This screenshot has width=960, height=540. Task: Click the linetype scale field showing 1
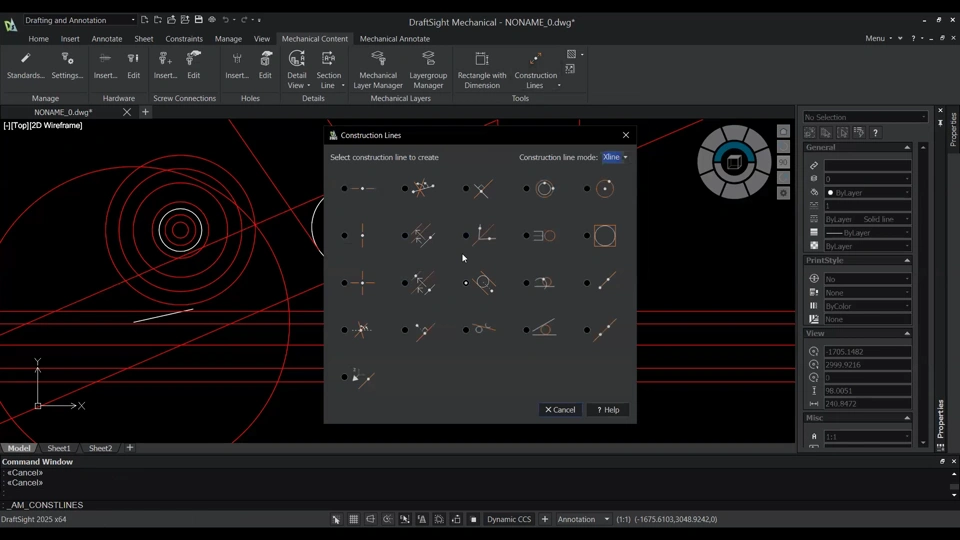point(868,206)
